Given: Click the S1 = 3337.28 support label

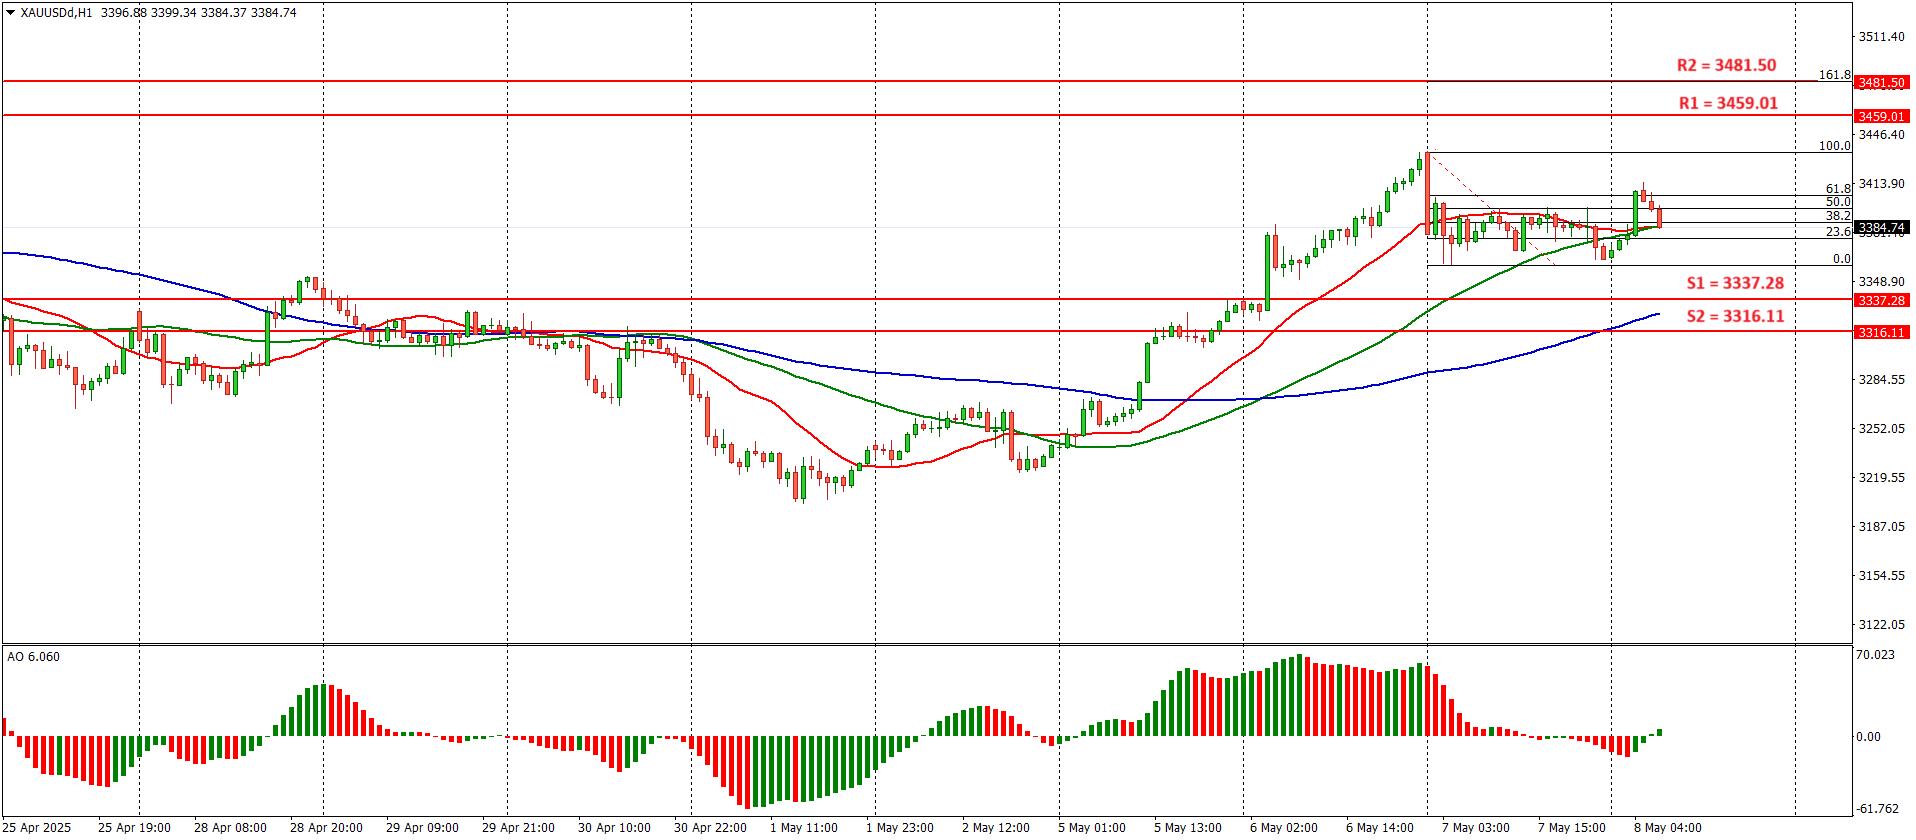Looking at the screenshot, I should [1734, 283].
